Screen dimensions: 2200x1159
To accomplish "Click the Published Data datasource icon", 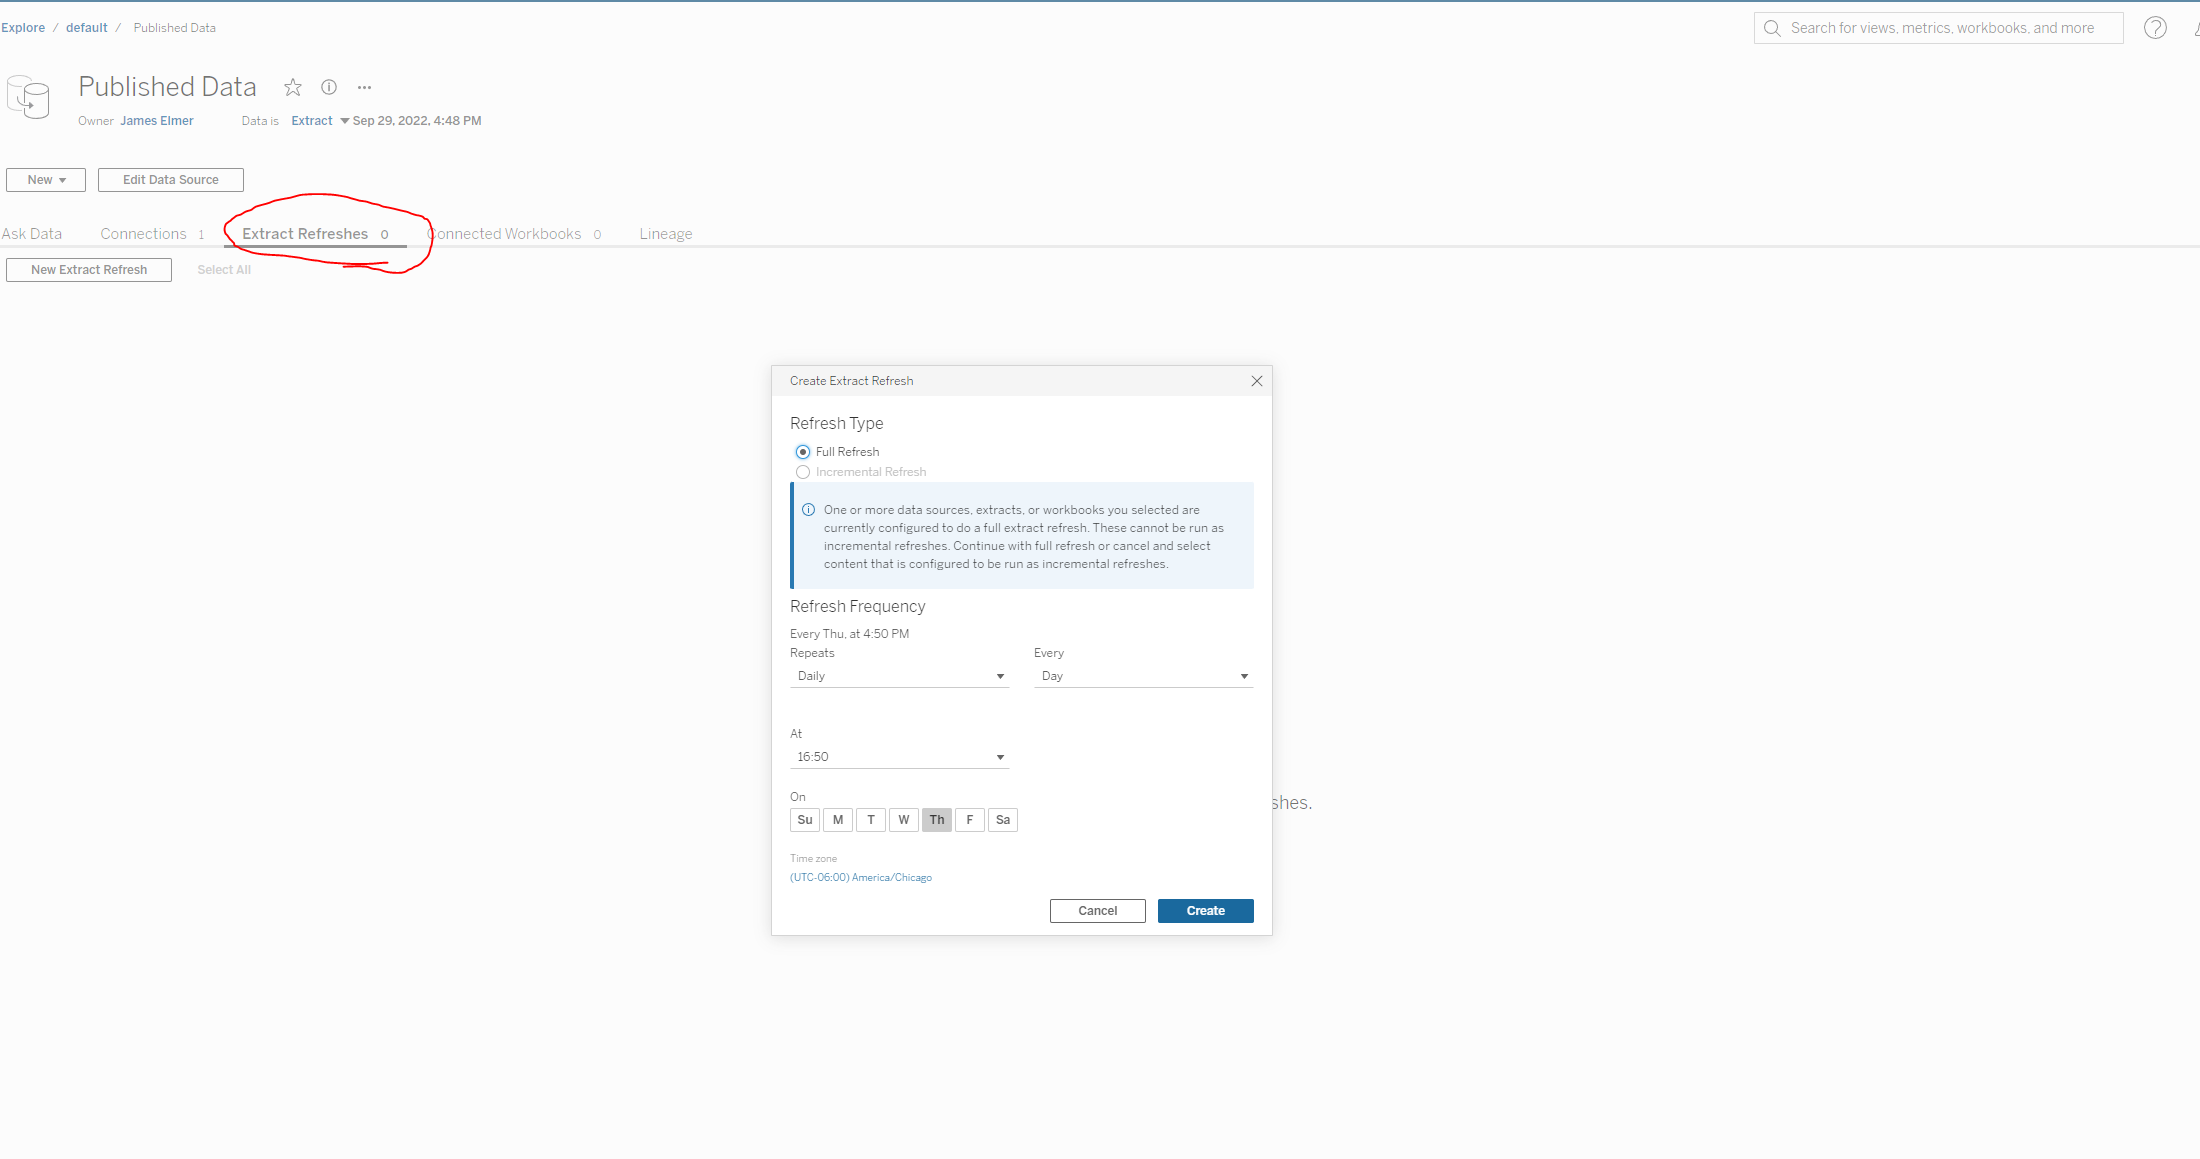I will 28,97.
